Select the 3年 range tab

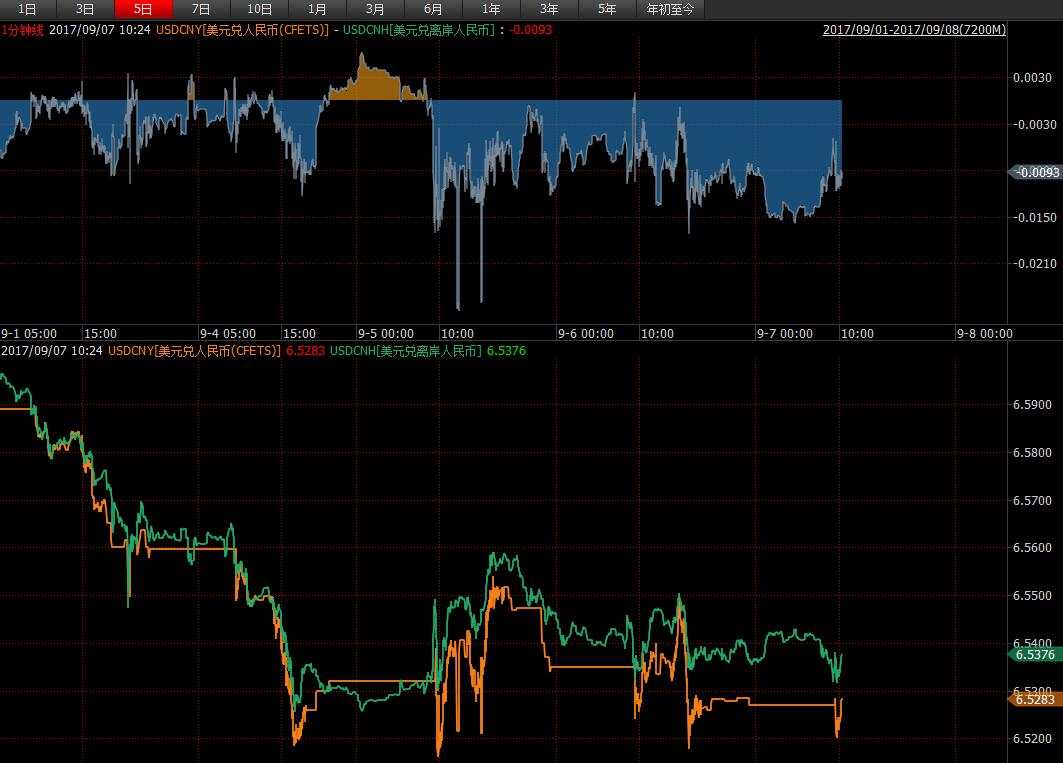550,9
